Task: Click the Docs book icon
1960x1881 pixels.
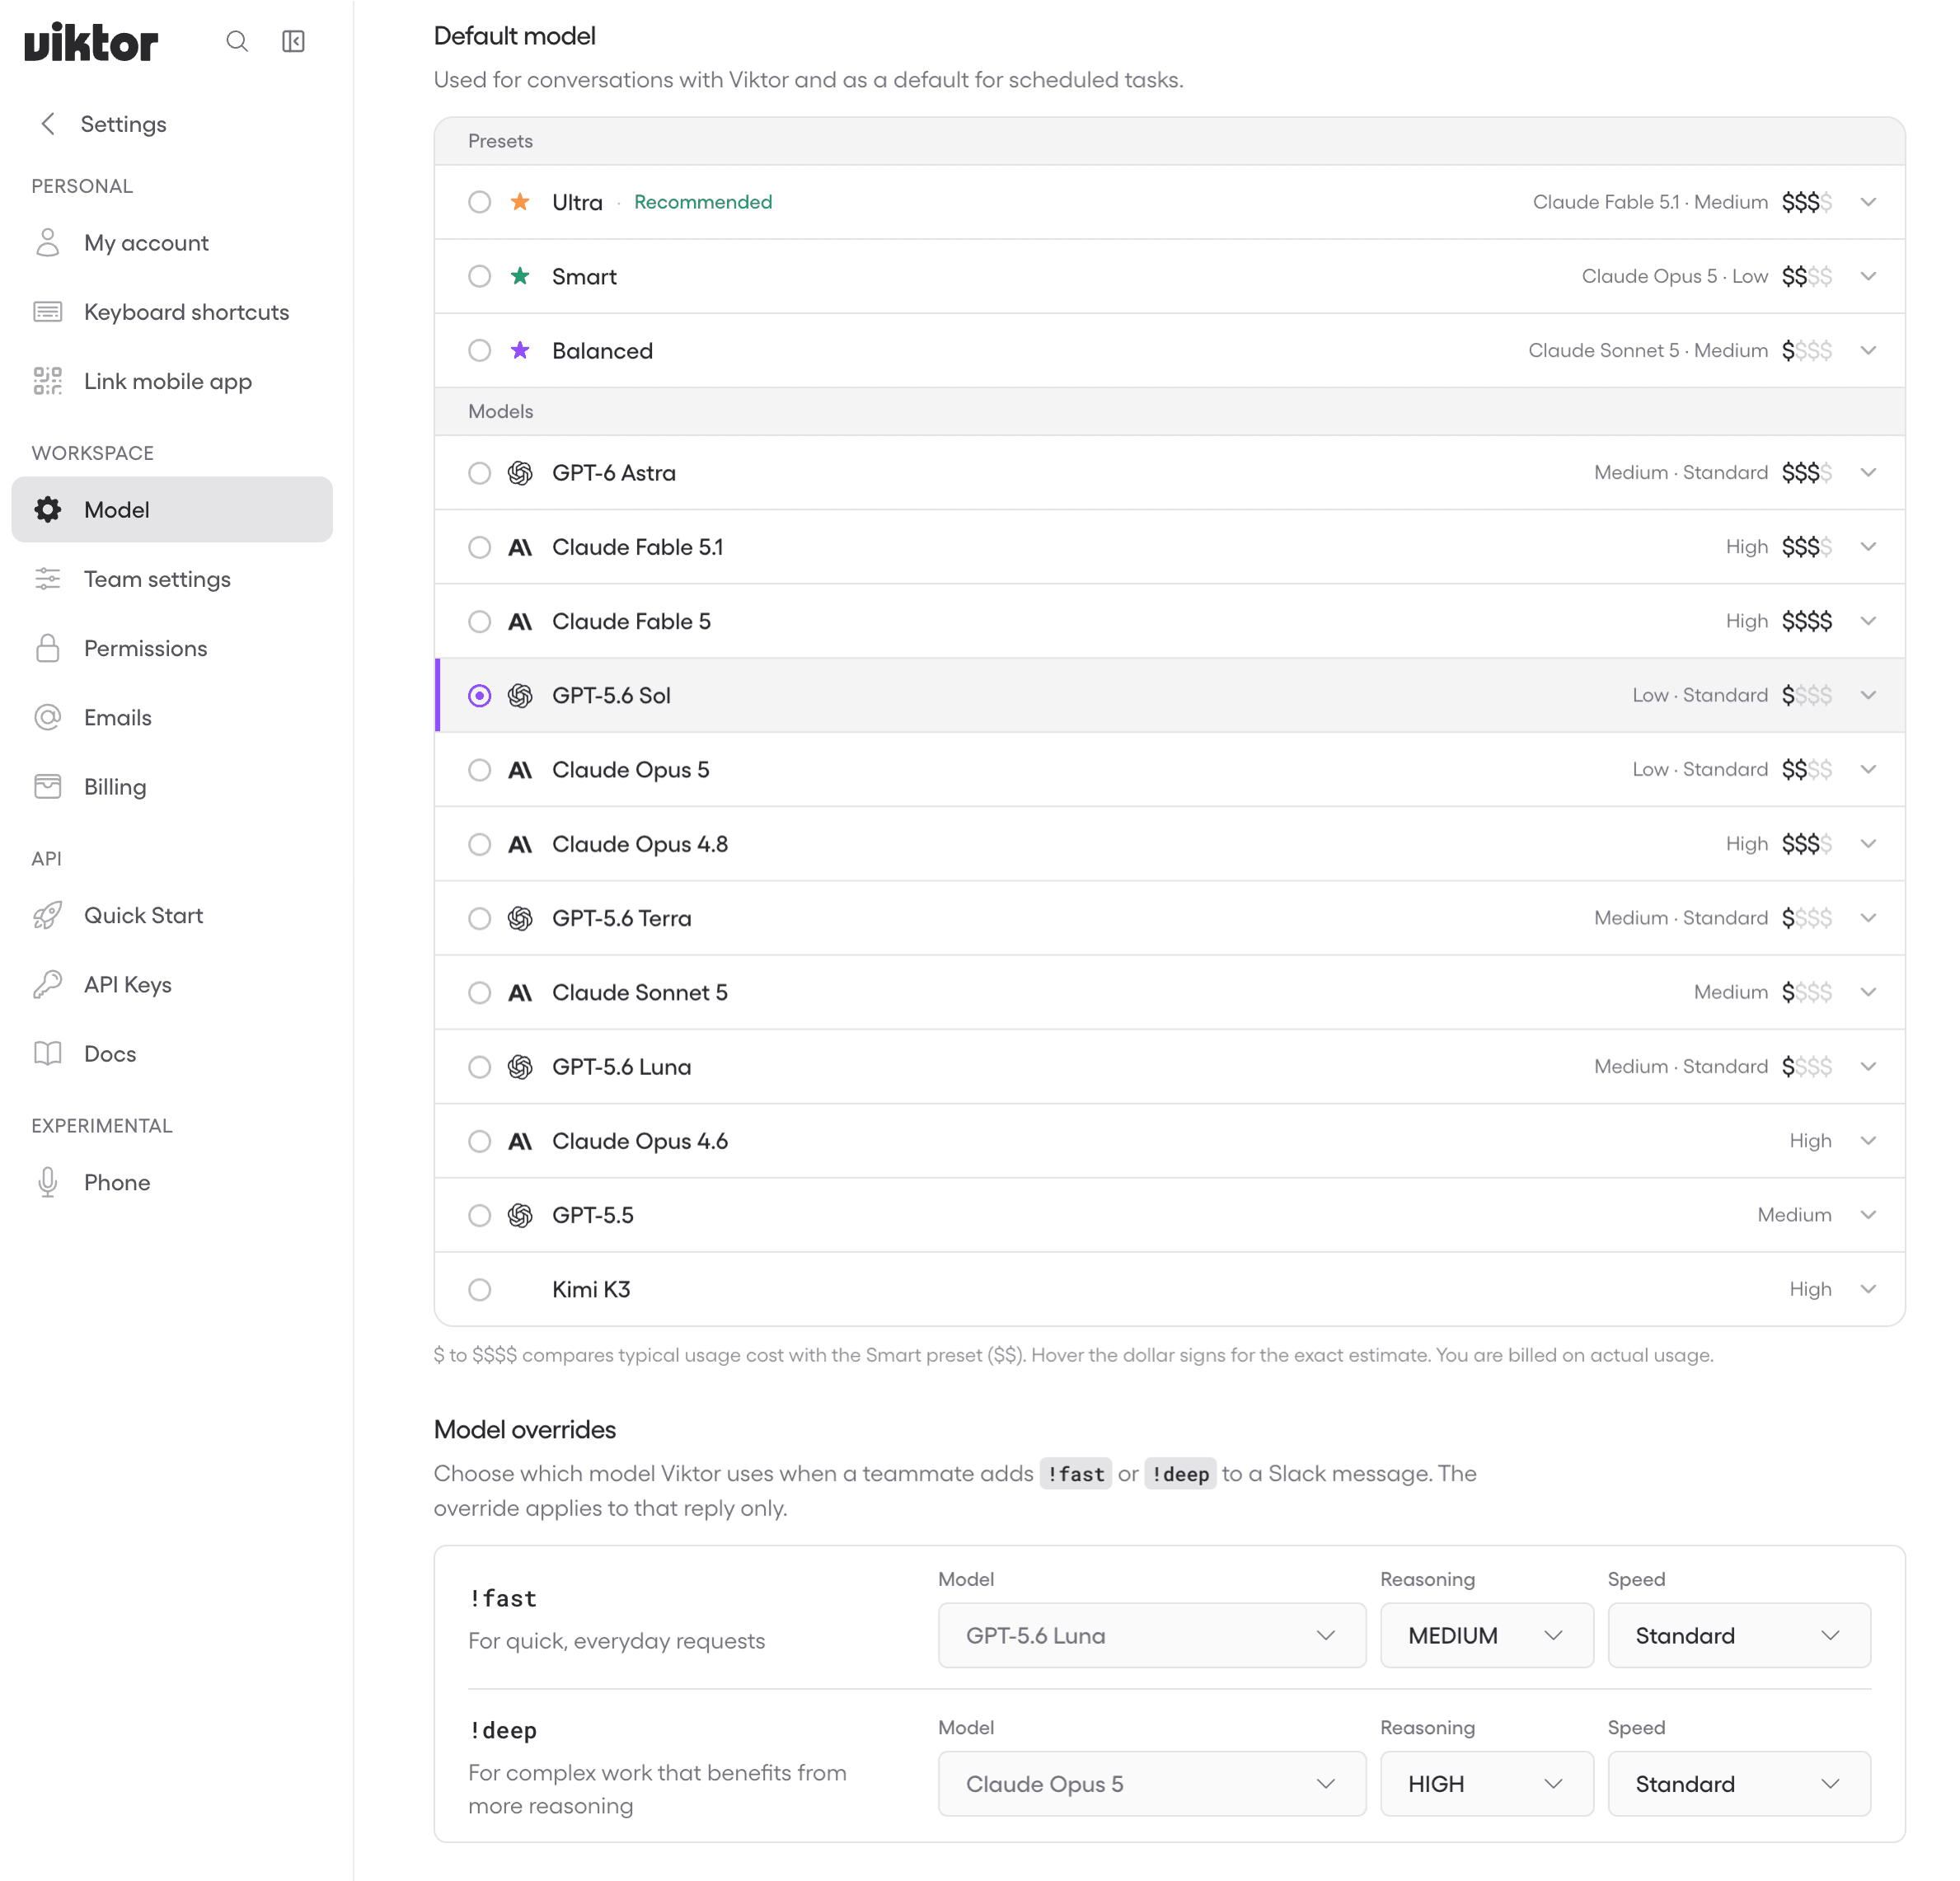Action: click(48, 1054)
